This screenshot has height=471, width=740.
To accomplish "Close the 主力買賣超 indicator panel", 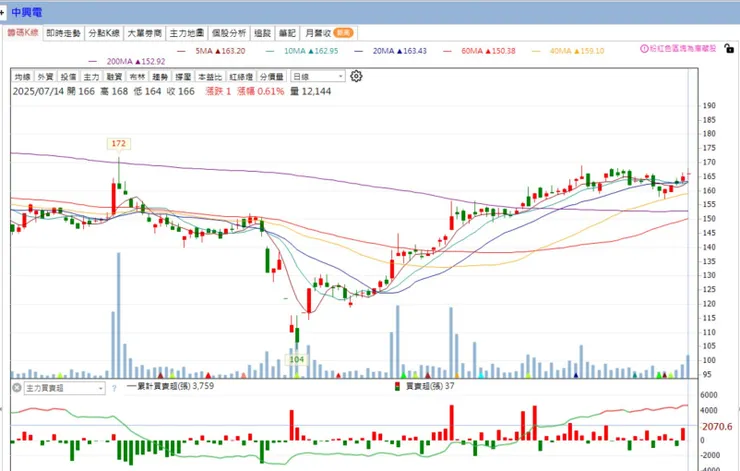I will (17, 388).
